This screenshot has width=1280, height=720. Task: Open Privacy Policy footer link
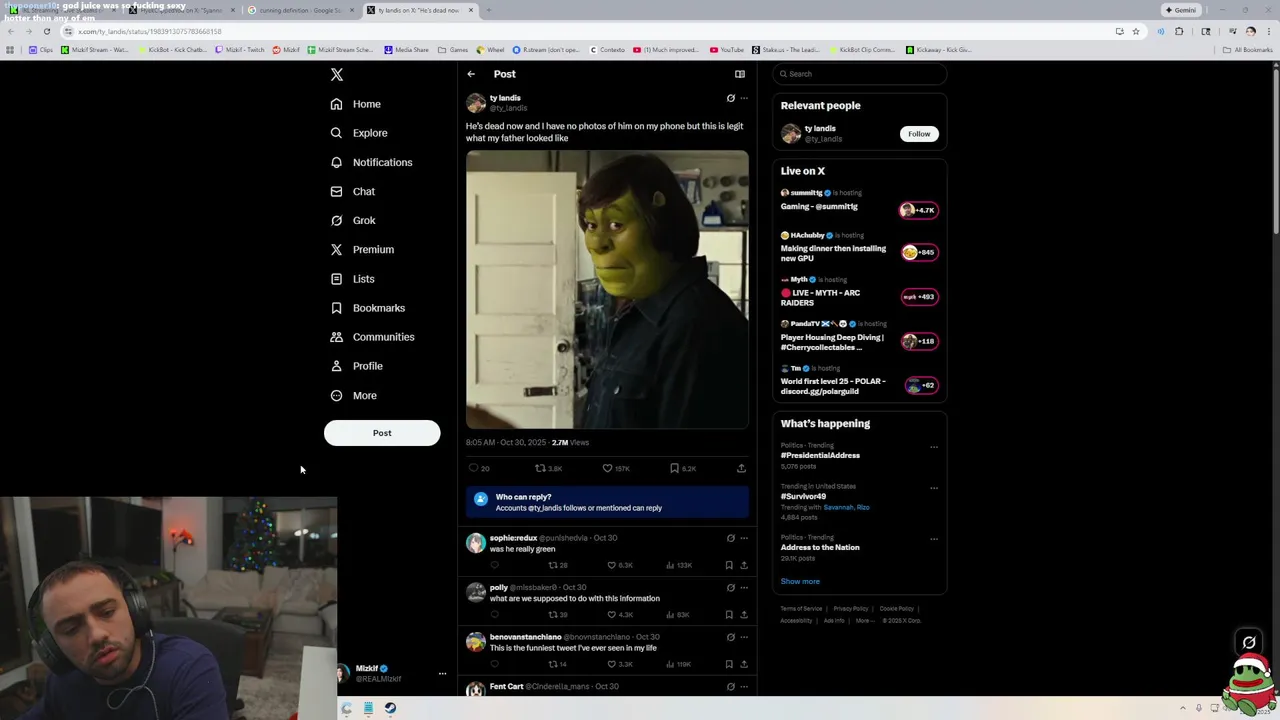point(851,609)
